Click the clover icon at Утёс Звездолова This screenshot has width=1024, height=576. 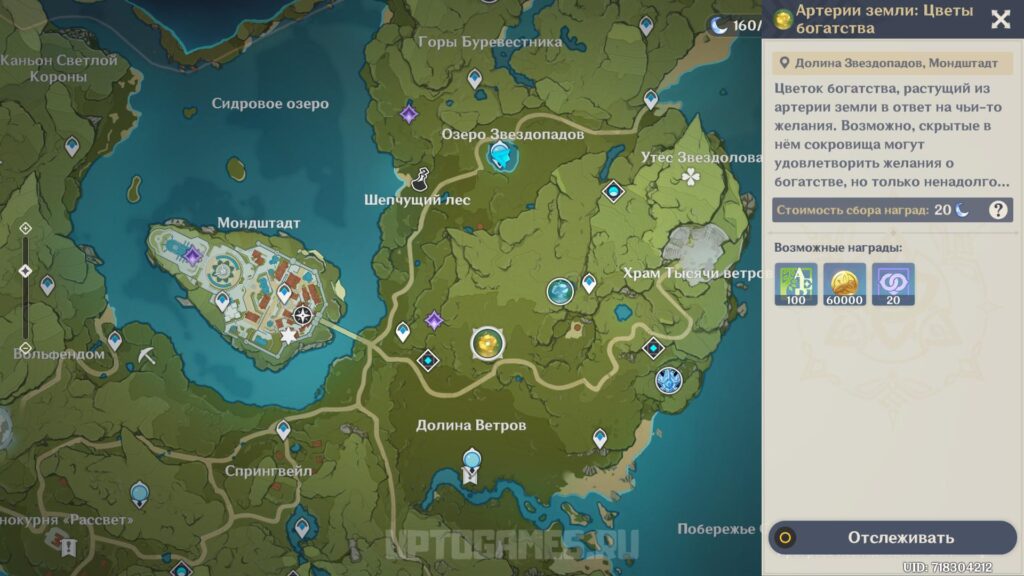tap(690, 177)
